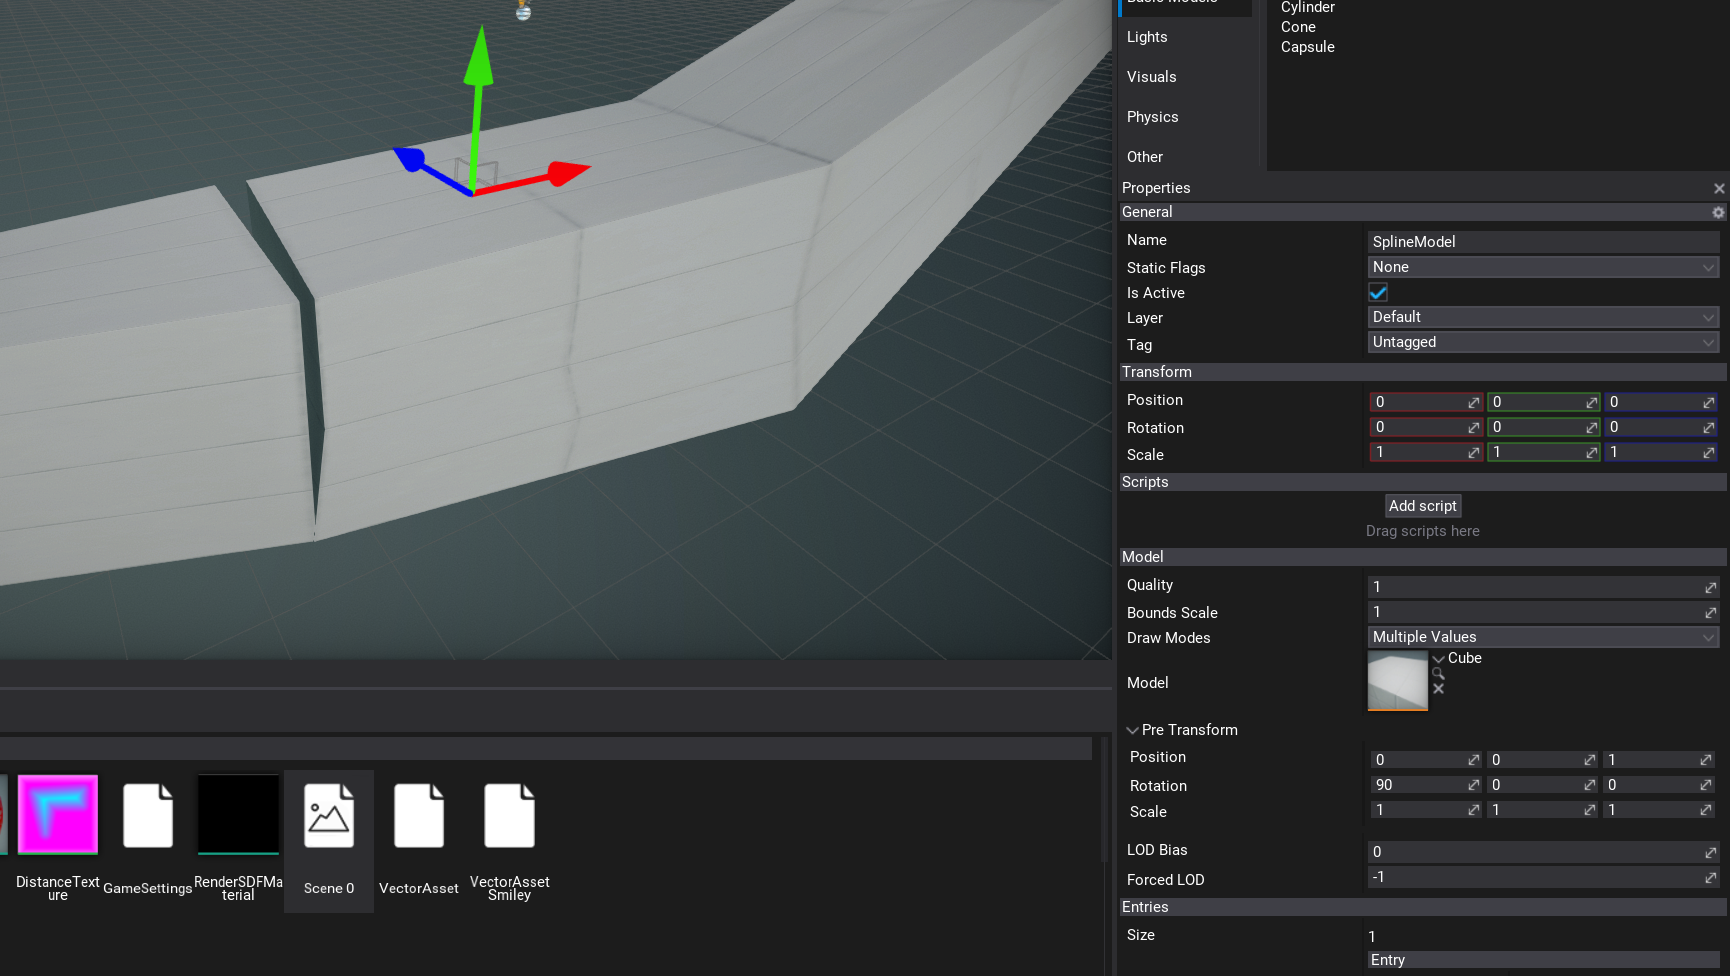Select the VectorAsset Smiley asset icon

509,815
